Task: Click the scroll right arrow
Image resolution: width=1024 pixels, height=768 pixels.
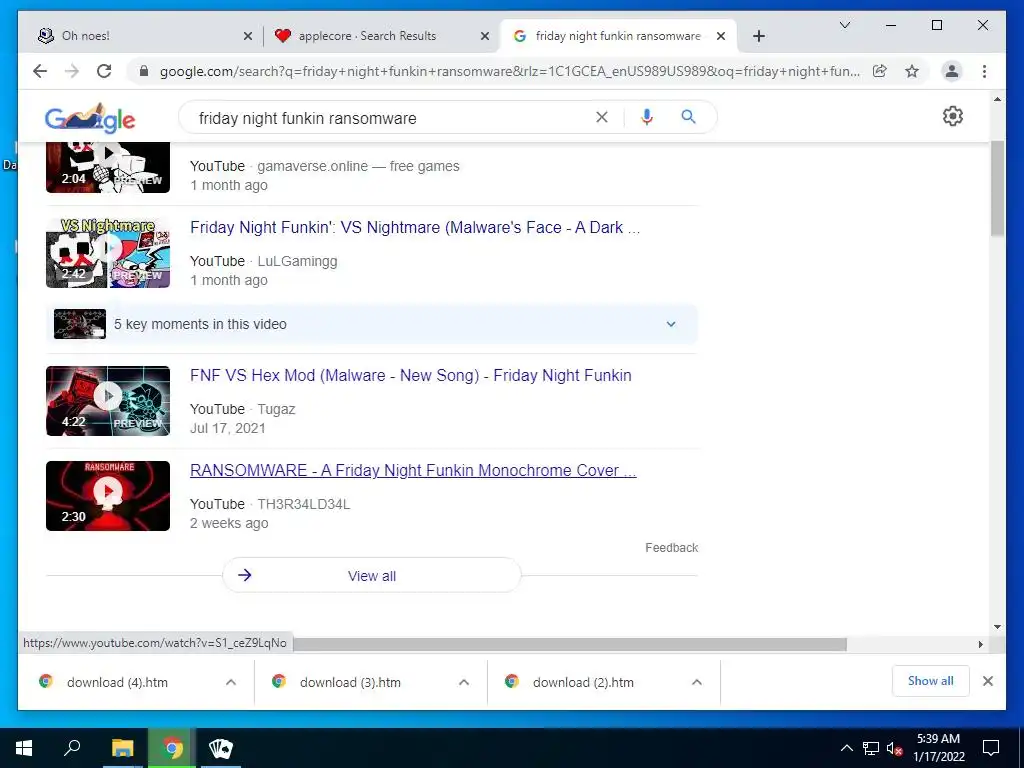Action: [980, 645]
